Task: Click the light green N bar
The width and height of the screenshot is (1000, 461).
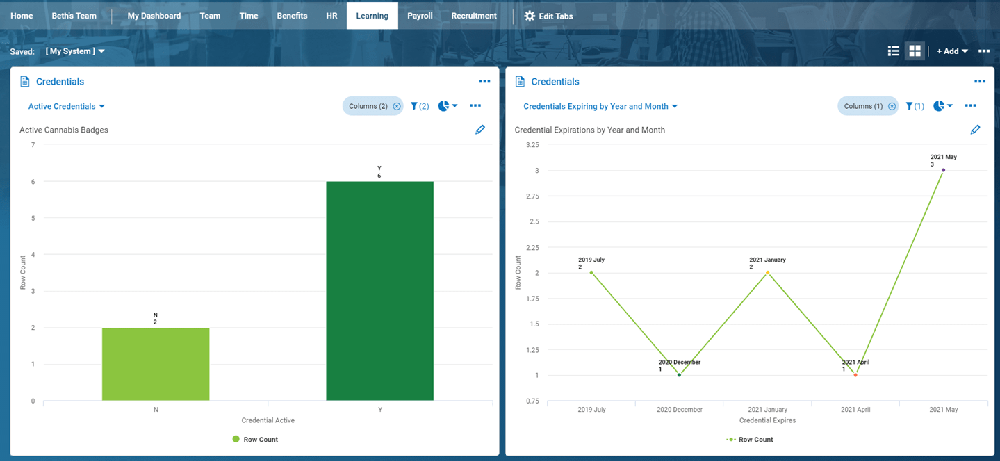Action: pyautogui.click(x=156, y=364)
